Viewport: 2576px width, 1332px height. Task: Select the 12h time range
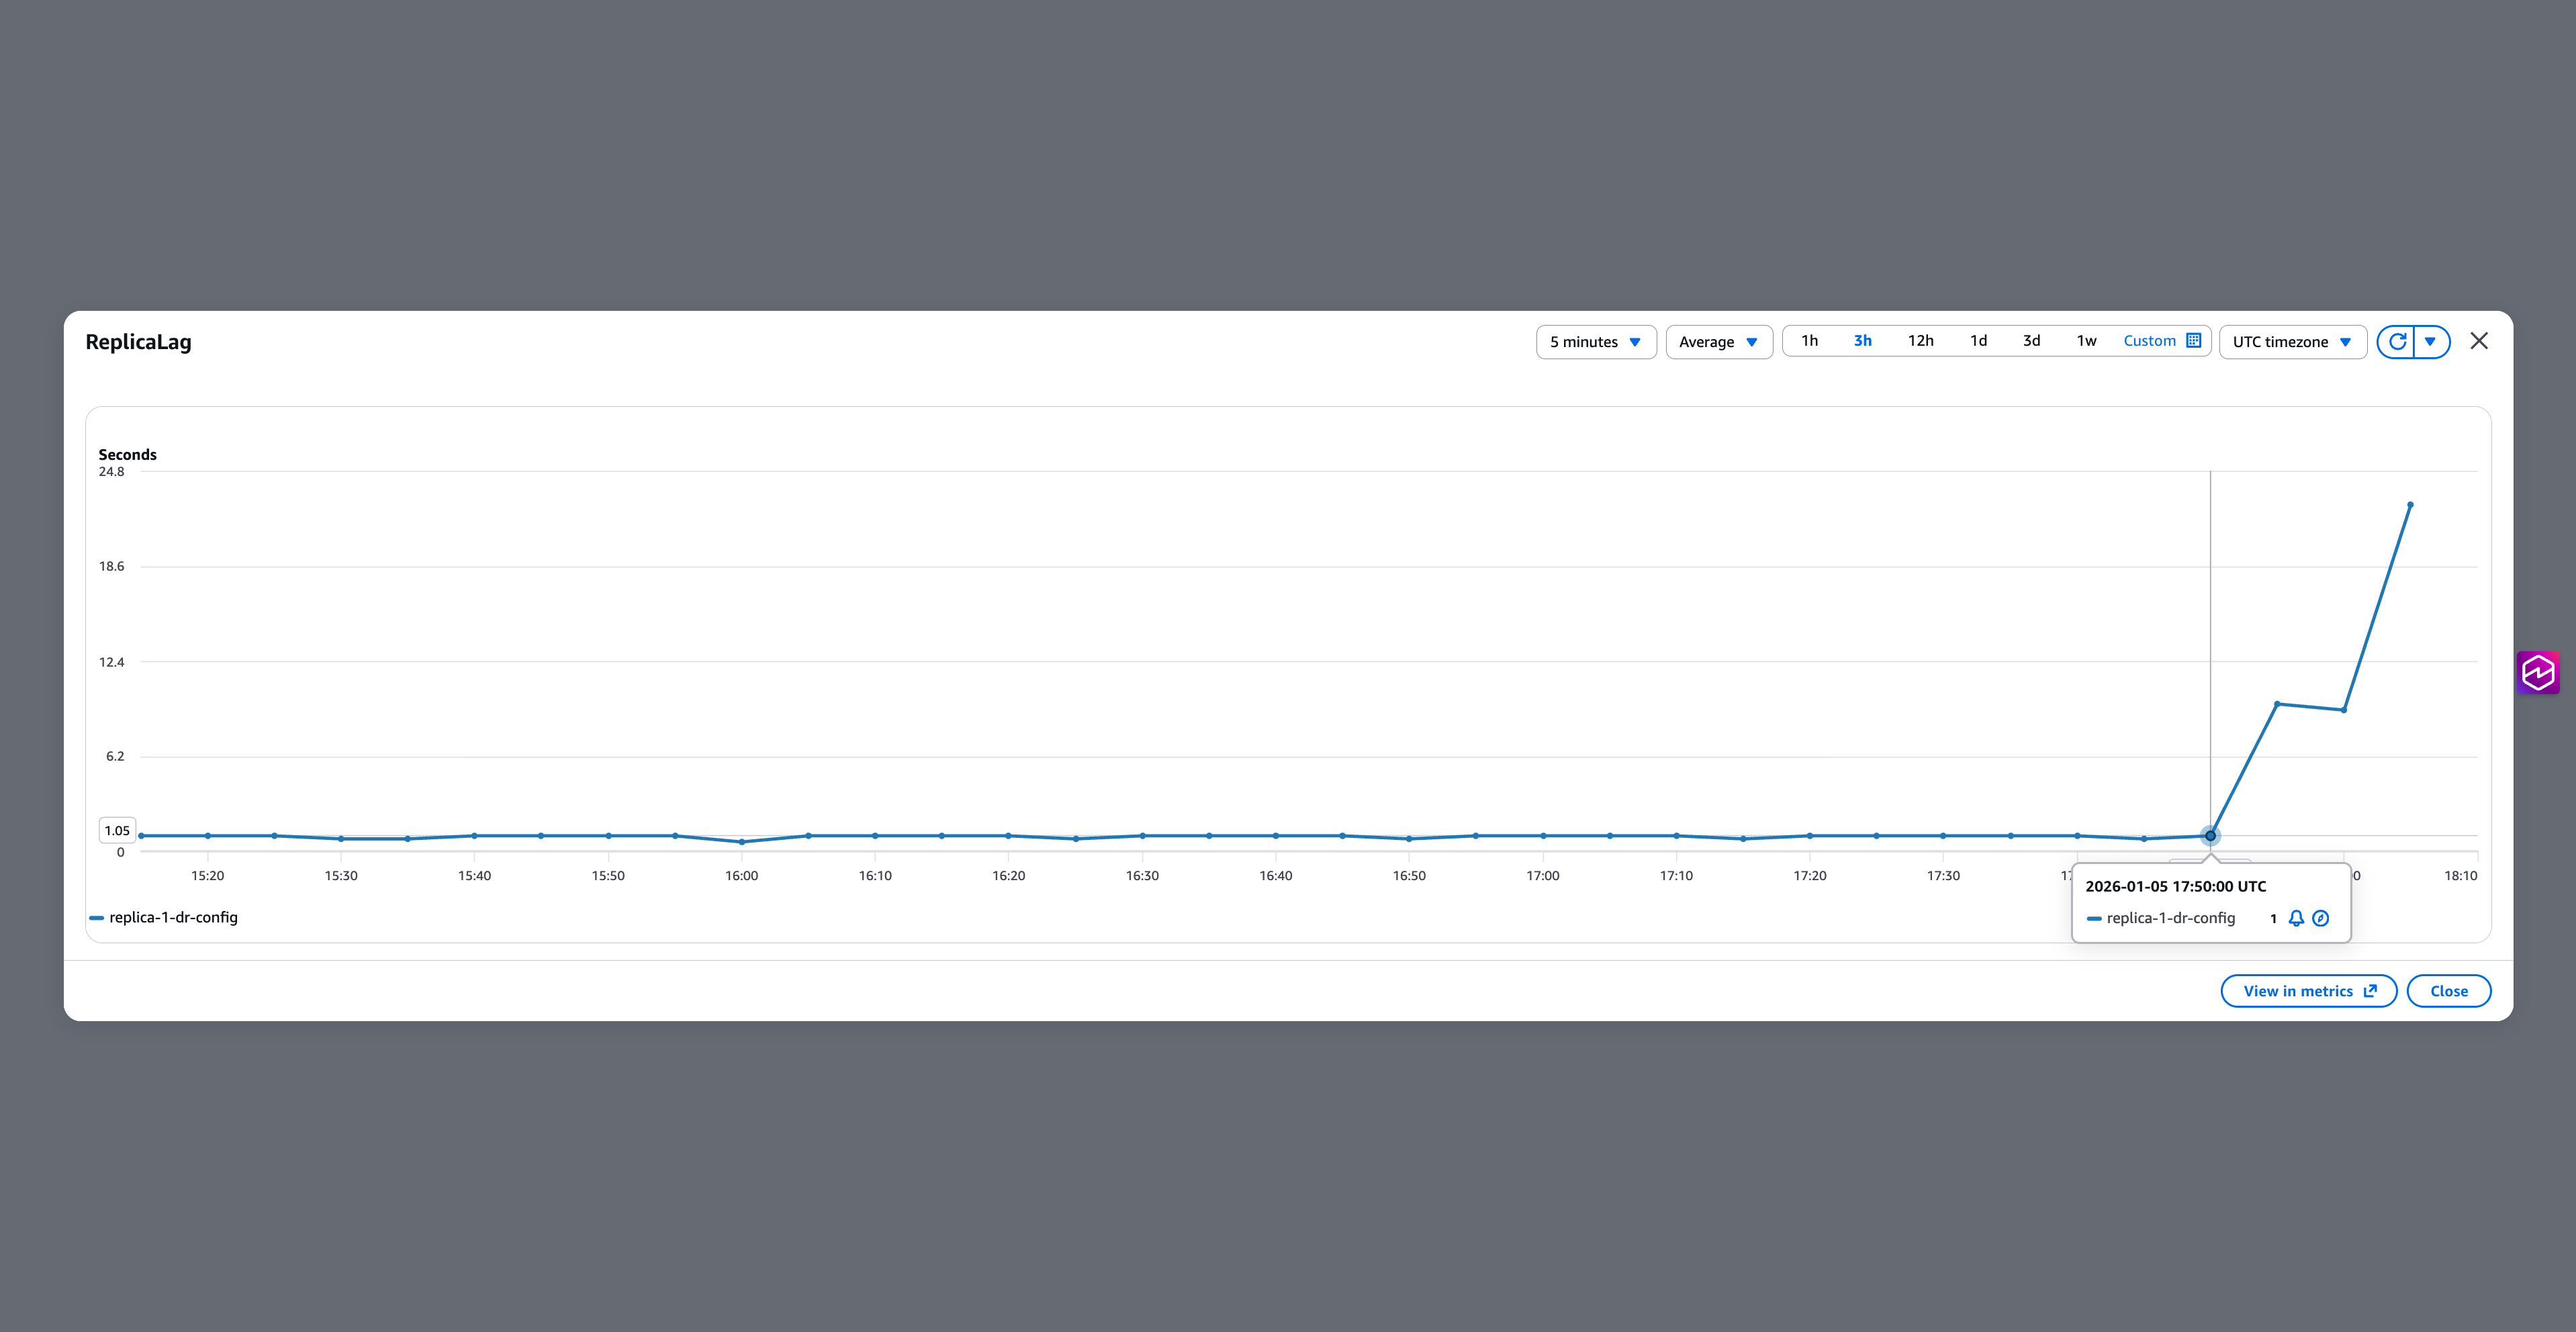coord(1920,341)
